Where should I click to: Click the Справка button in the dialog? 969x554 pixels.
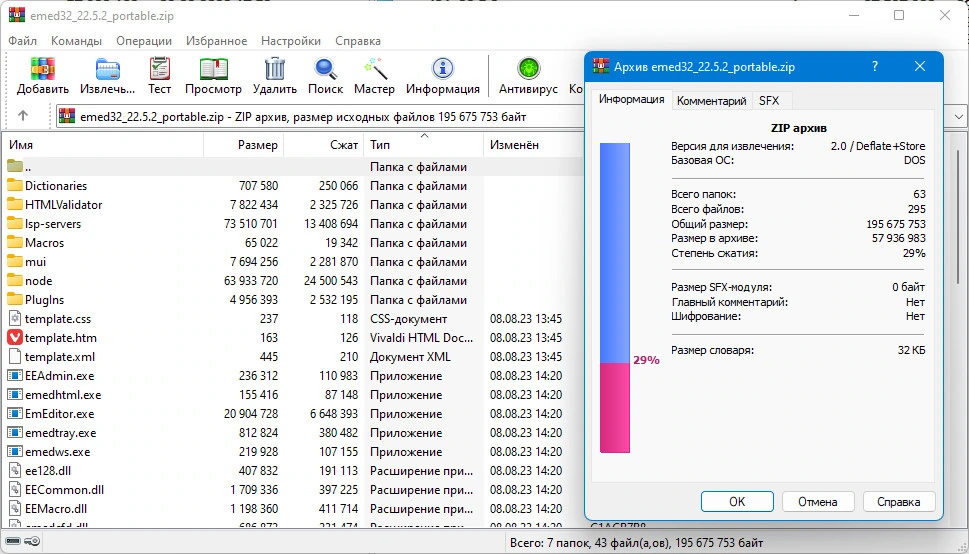899,501
